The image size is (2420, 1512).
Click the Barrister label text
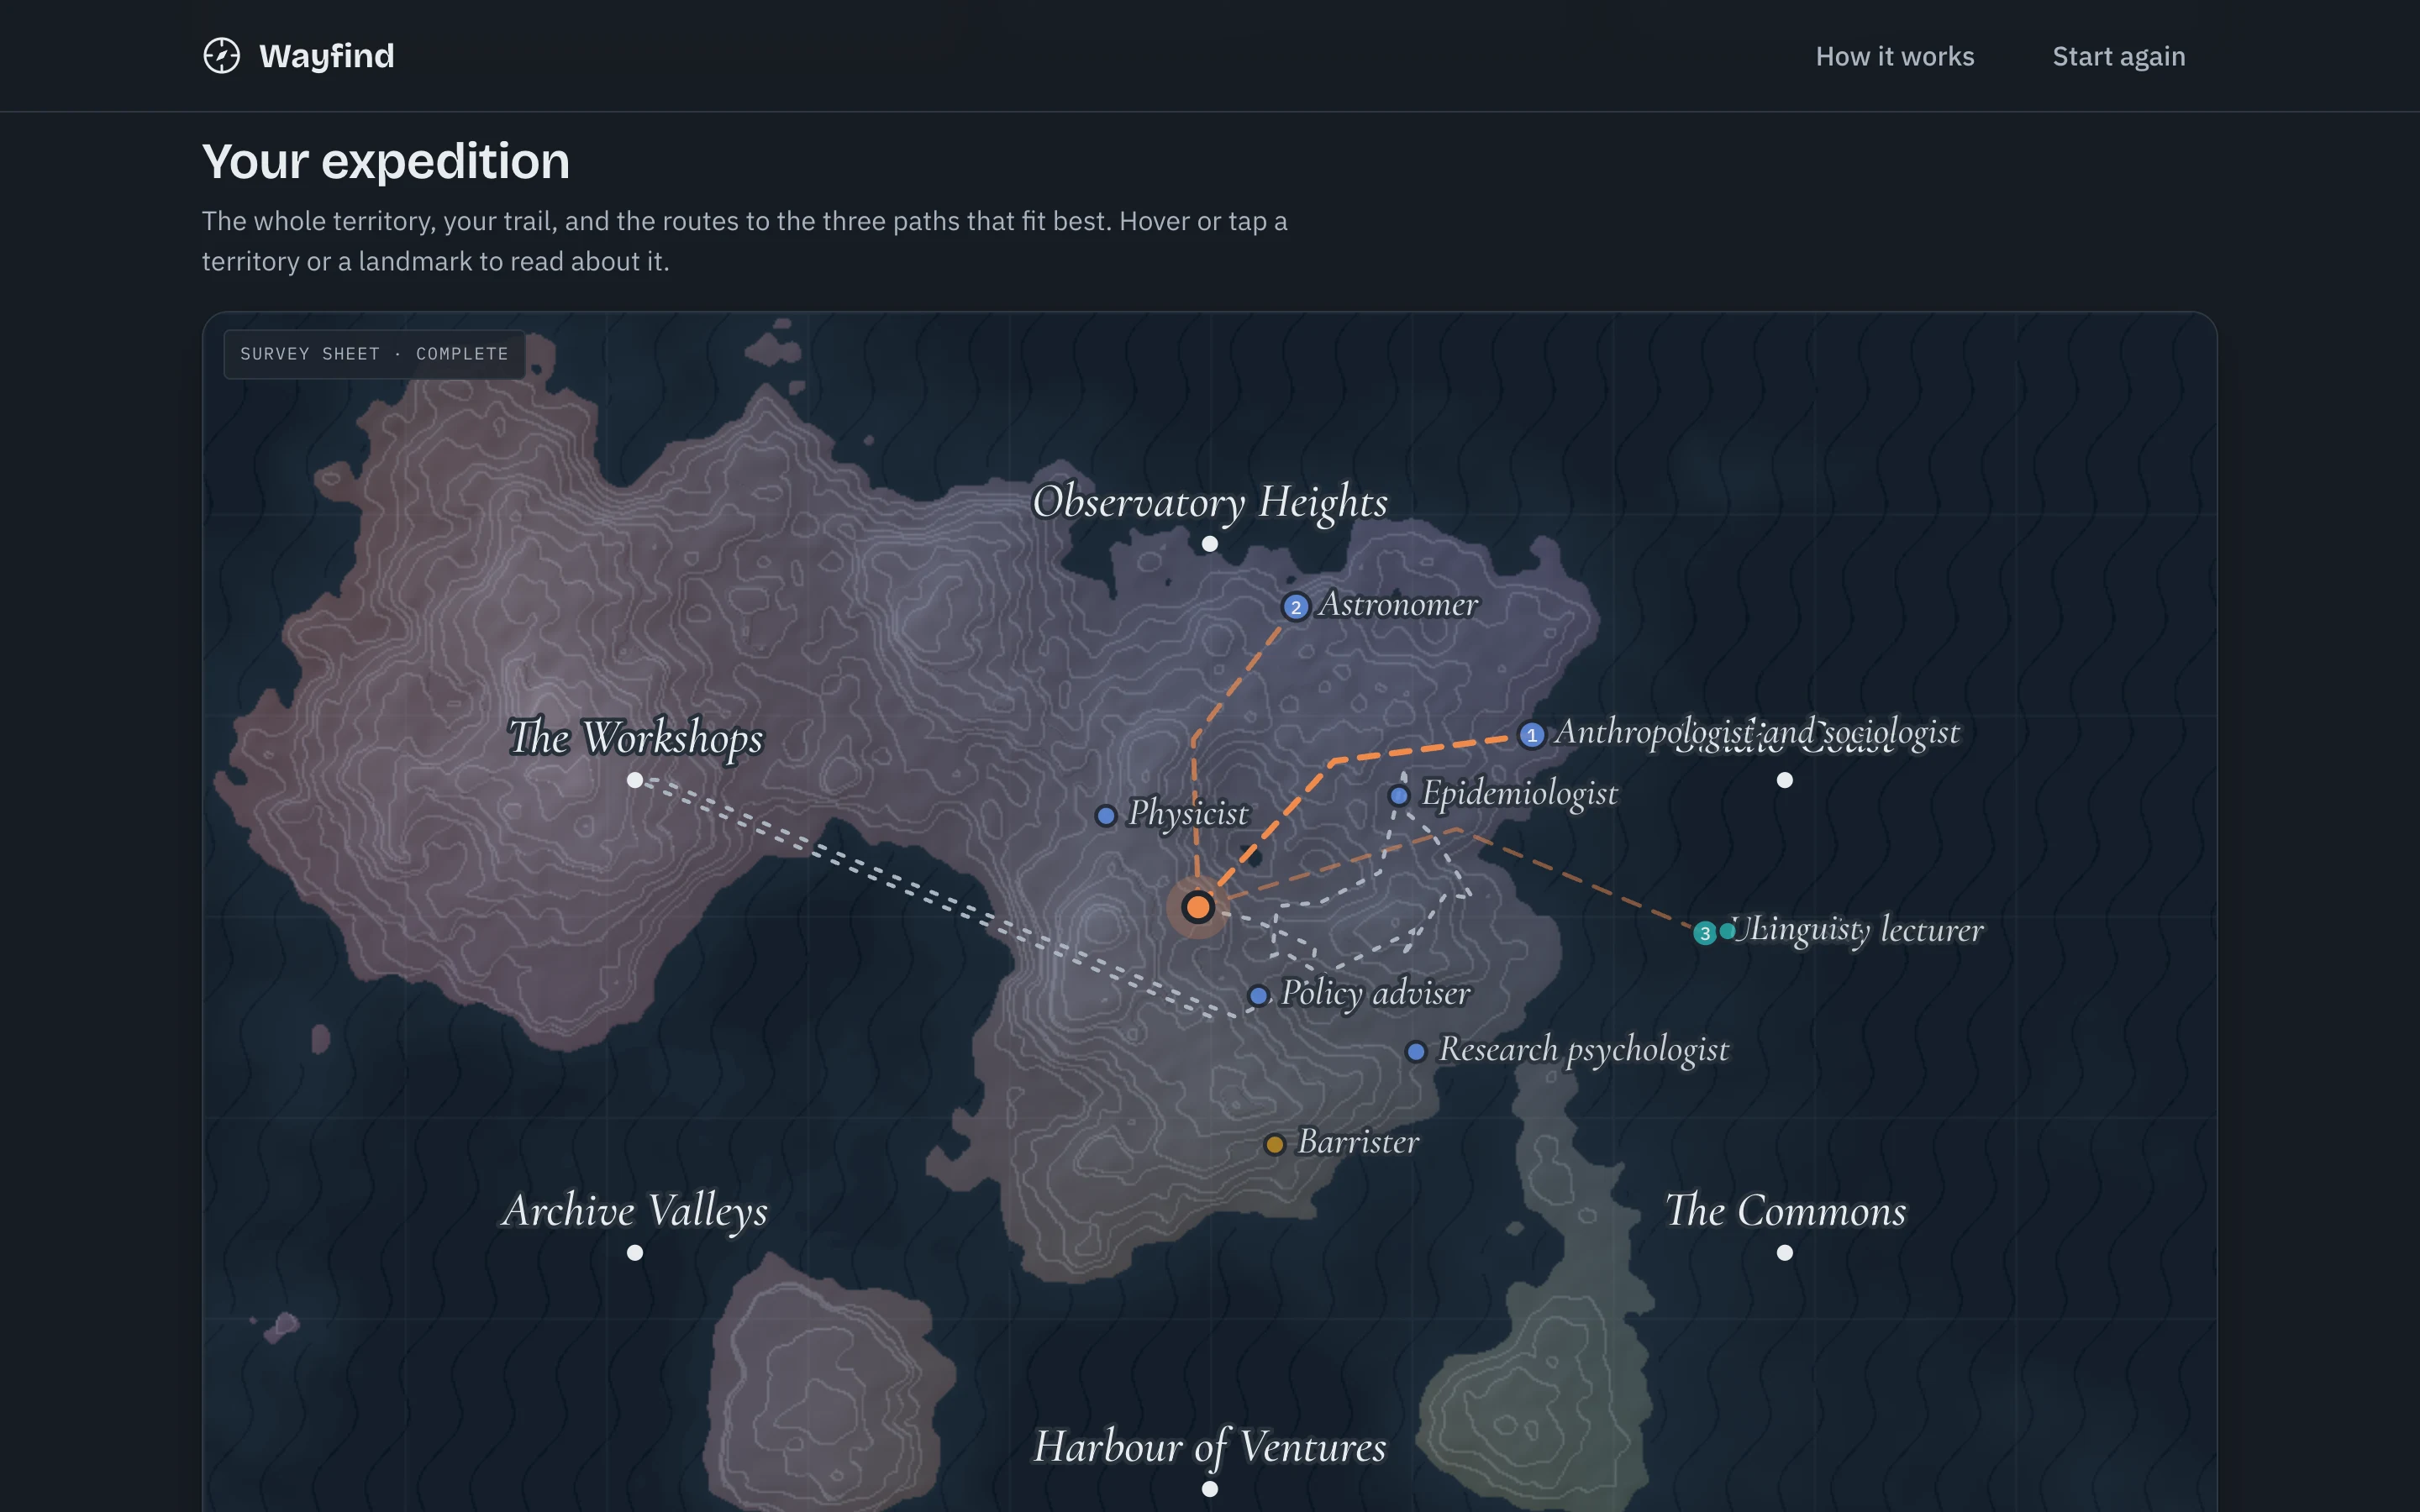click(1357, 1142)
